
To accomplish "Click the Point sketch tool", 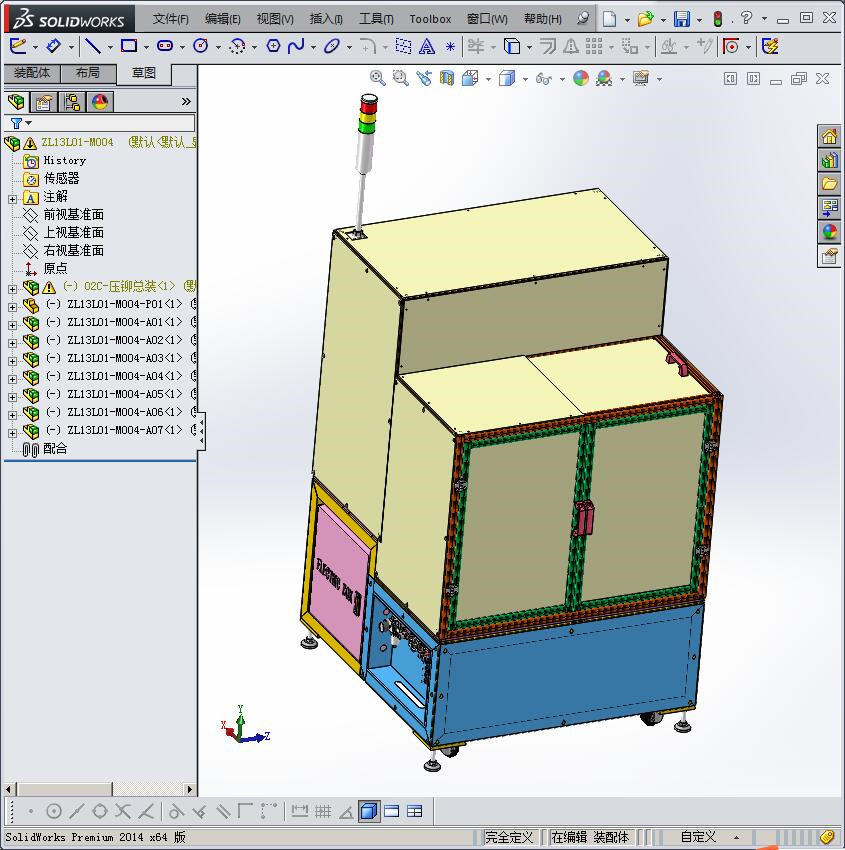I will [450, 47].
